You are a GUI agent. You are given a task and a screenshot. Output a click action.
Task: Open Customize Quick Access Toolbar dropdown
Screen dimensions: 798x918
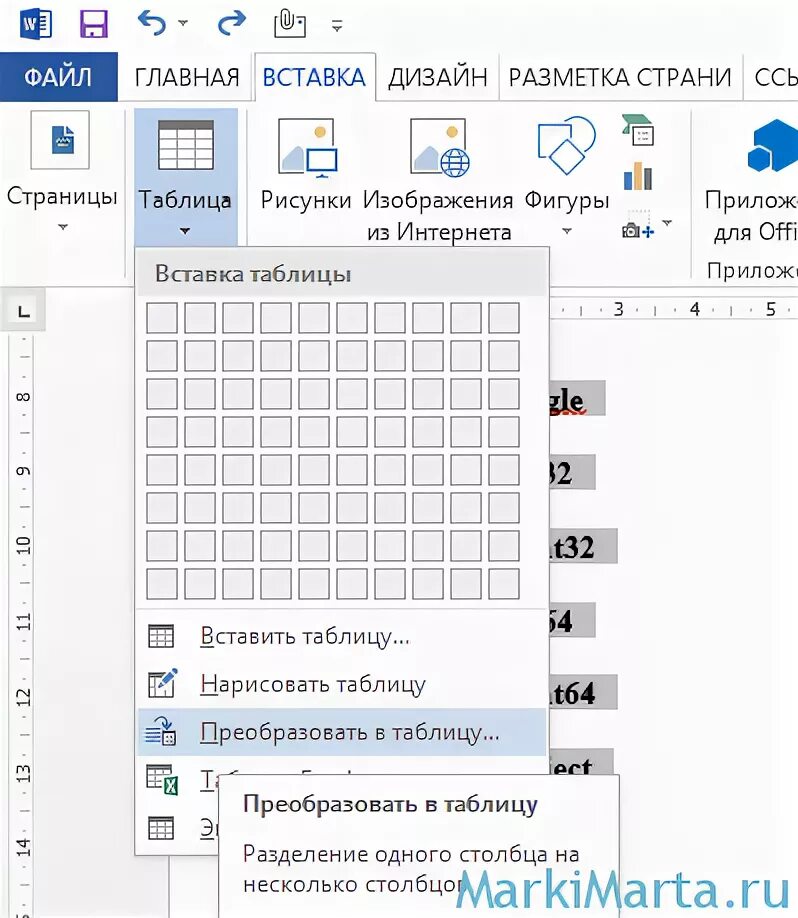point(337,25)
